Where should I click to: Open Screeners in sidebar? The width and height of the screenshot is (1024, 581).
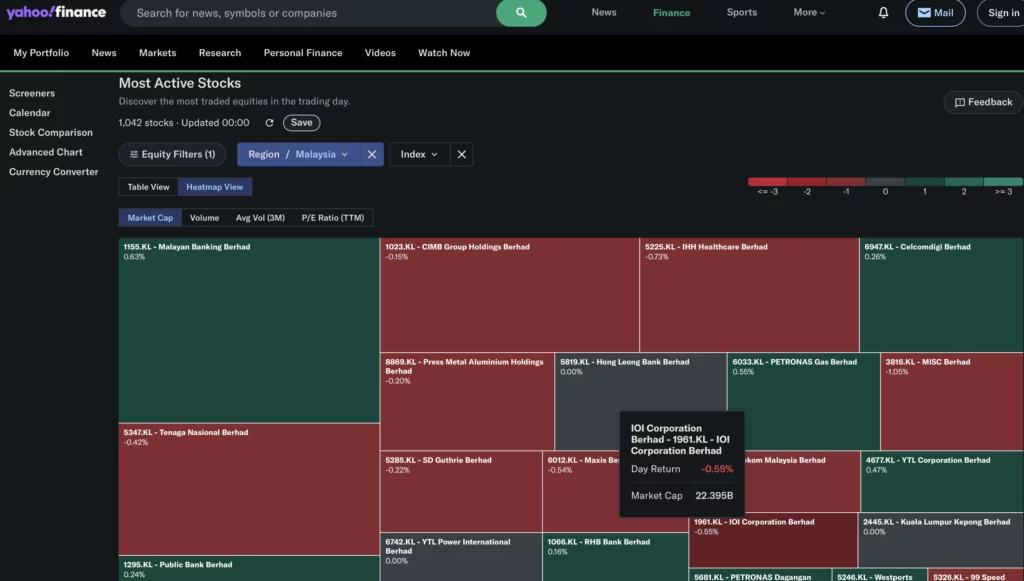(32, 93)
